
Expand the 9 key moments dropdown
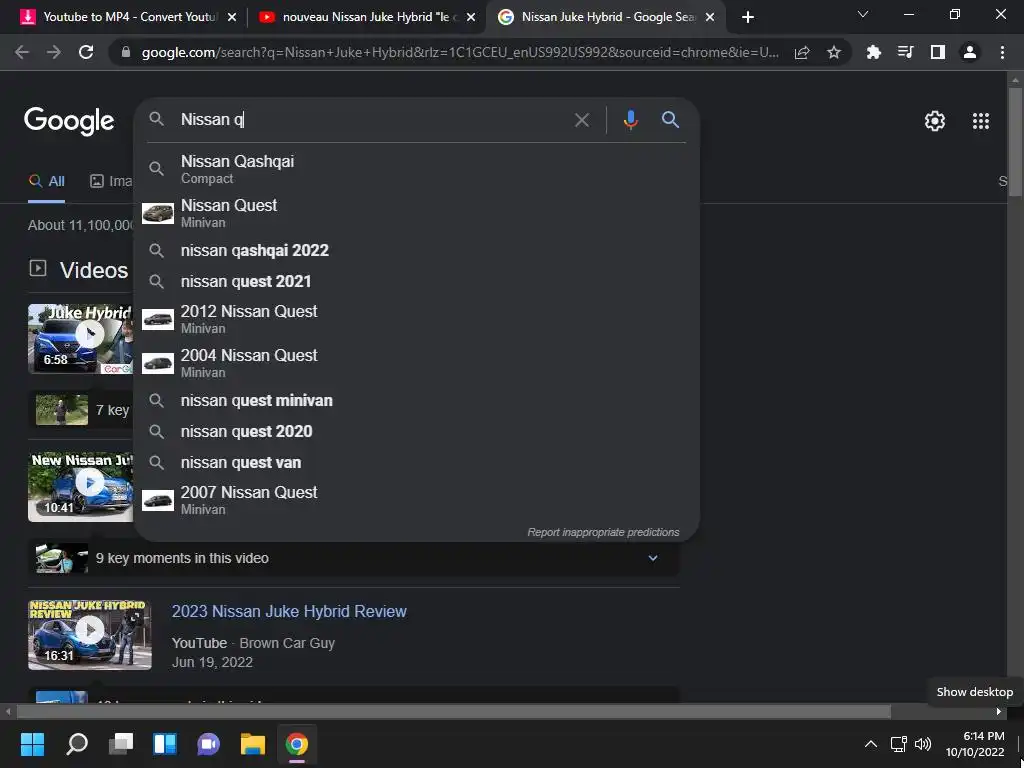point(652,558)
